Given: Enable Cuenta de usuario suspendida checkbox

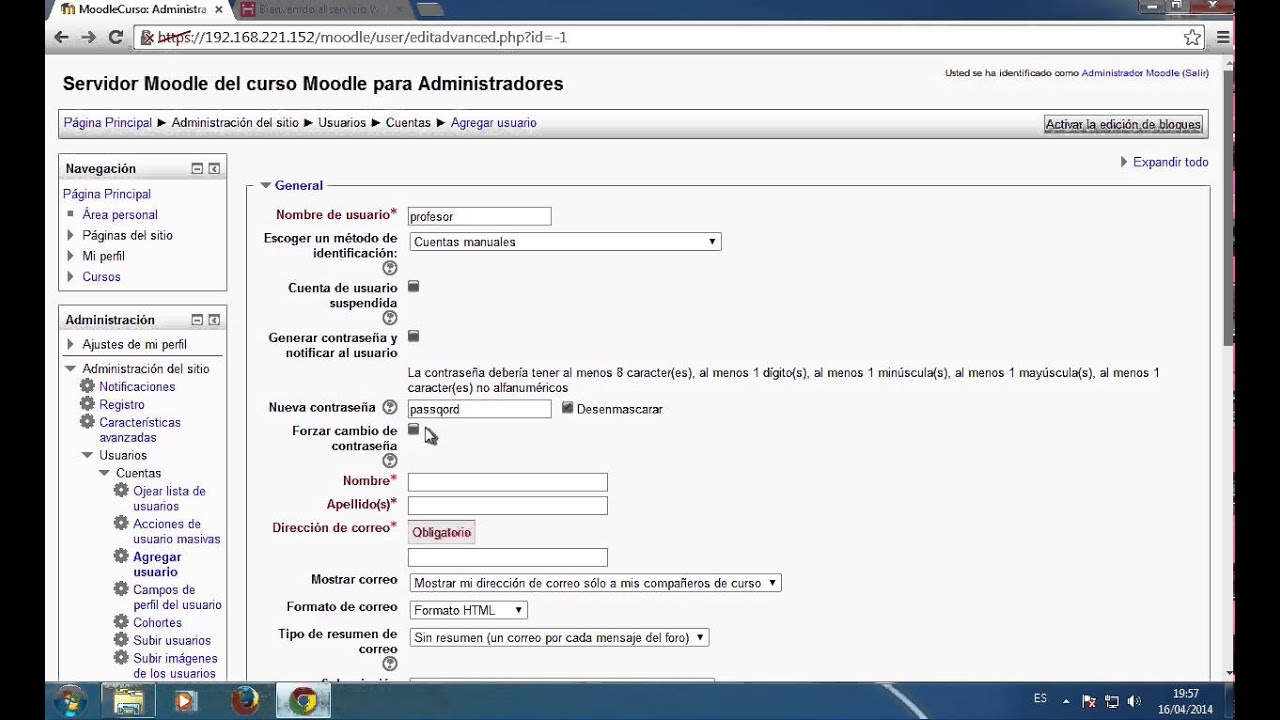Looking at the screenshot, I should click(x=414, y=287).
